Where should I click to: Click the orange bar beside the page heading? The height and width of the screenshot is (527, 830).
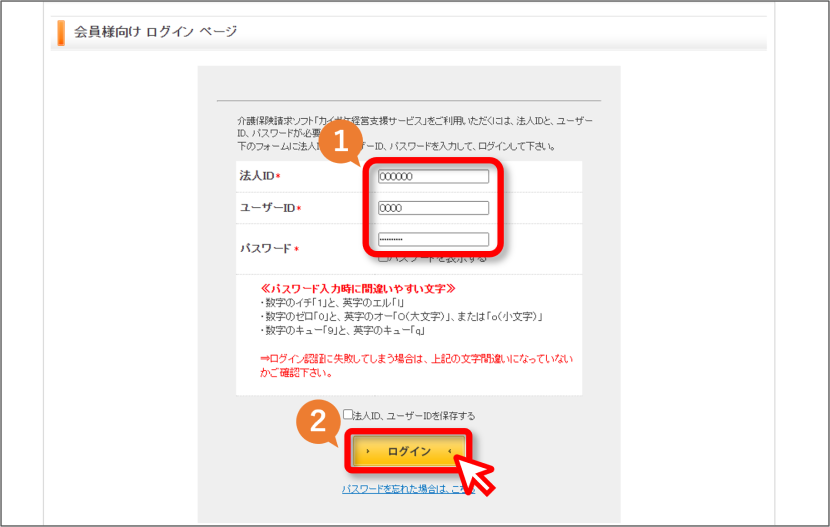pos(61,33)
